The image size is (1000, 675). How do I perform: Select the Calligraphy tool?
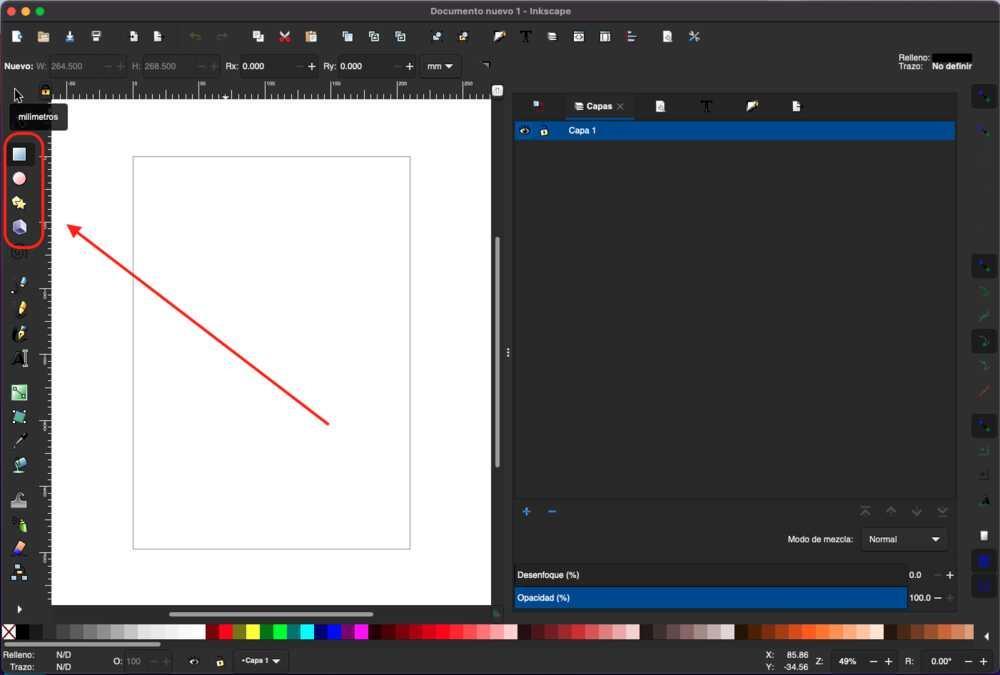point(20,333)
